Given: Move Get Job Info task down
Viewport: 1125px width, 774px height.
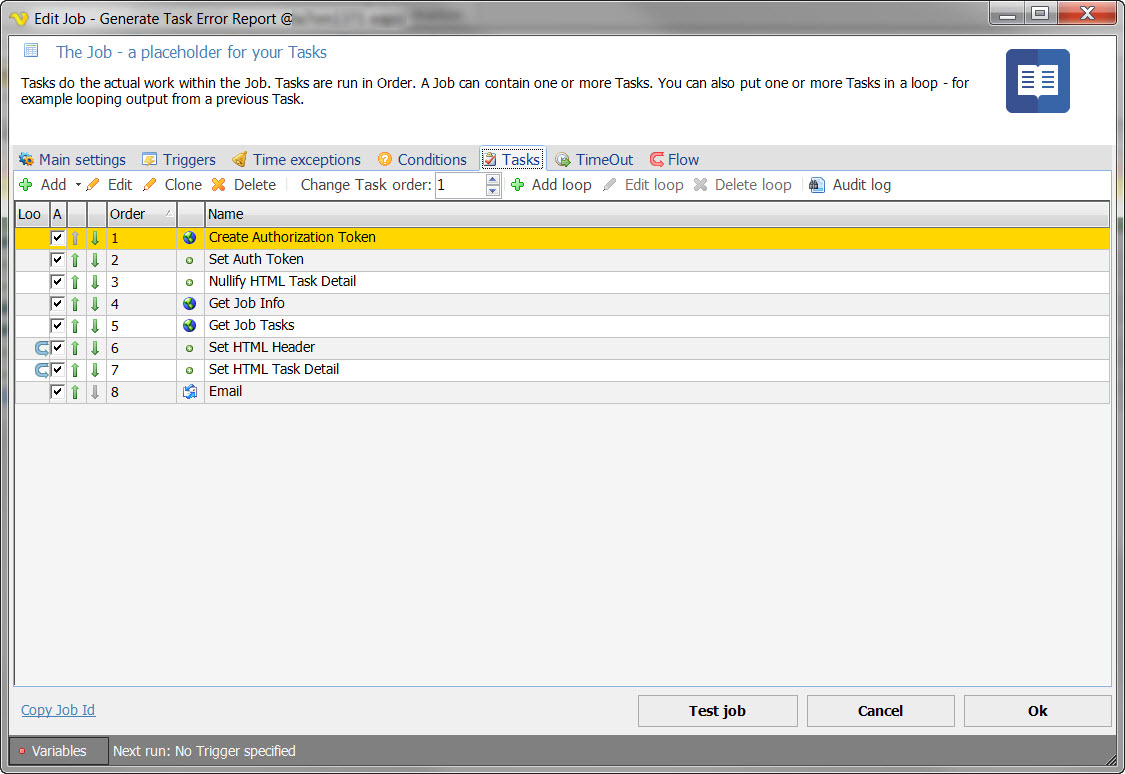Looking at the screenshot, I should (x=95, y=304).
